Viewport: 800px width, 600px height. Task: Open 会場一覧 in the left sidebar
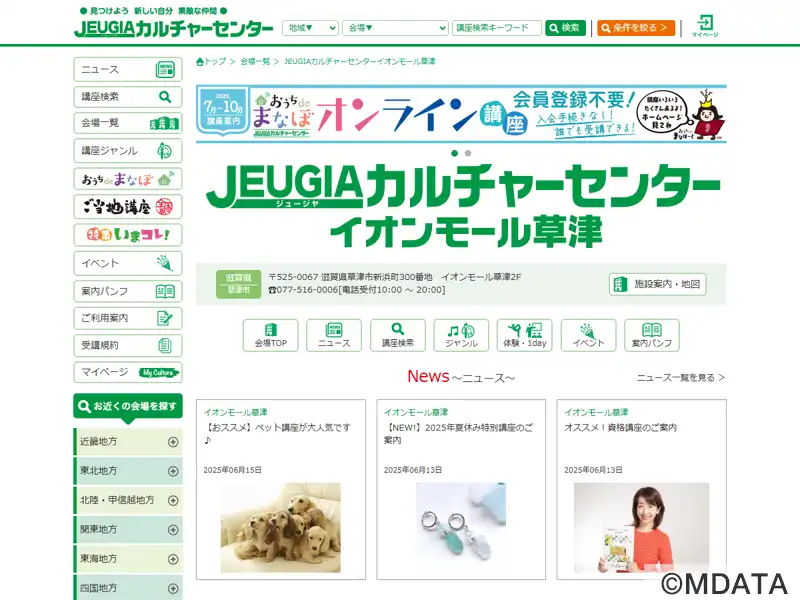(x=128, y=123)
